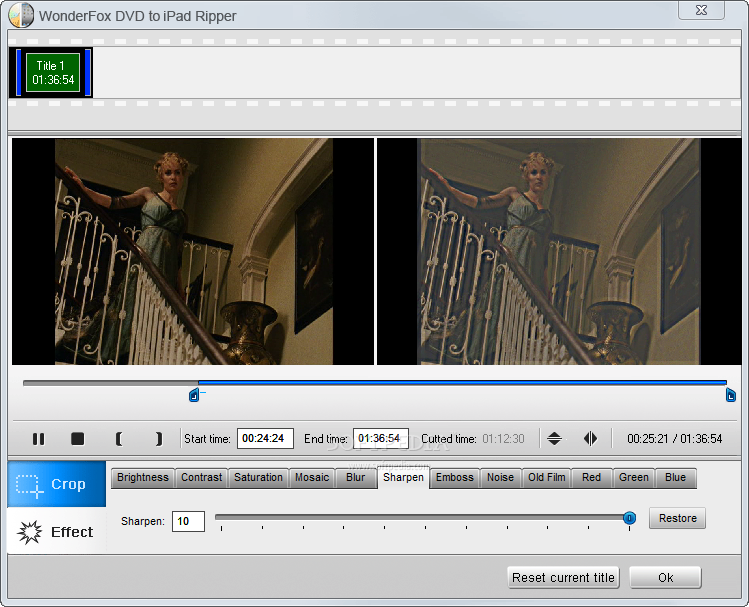Open the Crop section
Screen dimensions: 749x607
click(x=57, y=484)
